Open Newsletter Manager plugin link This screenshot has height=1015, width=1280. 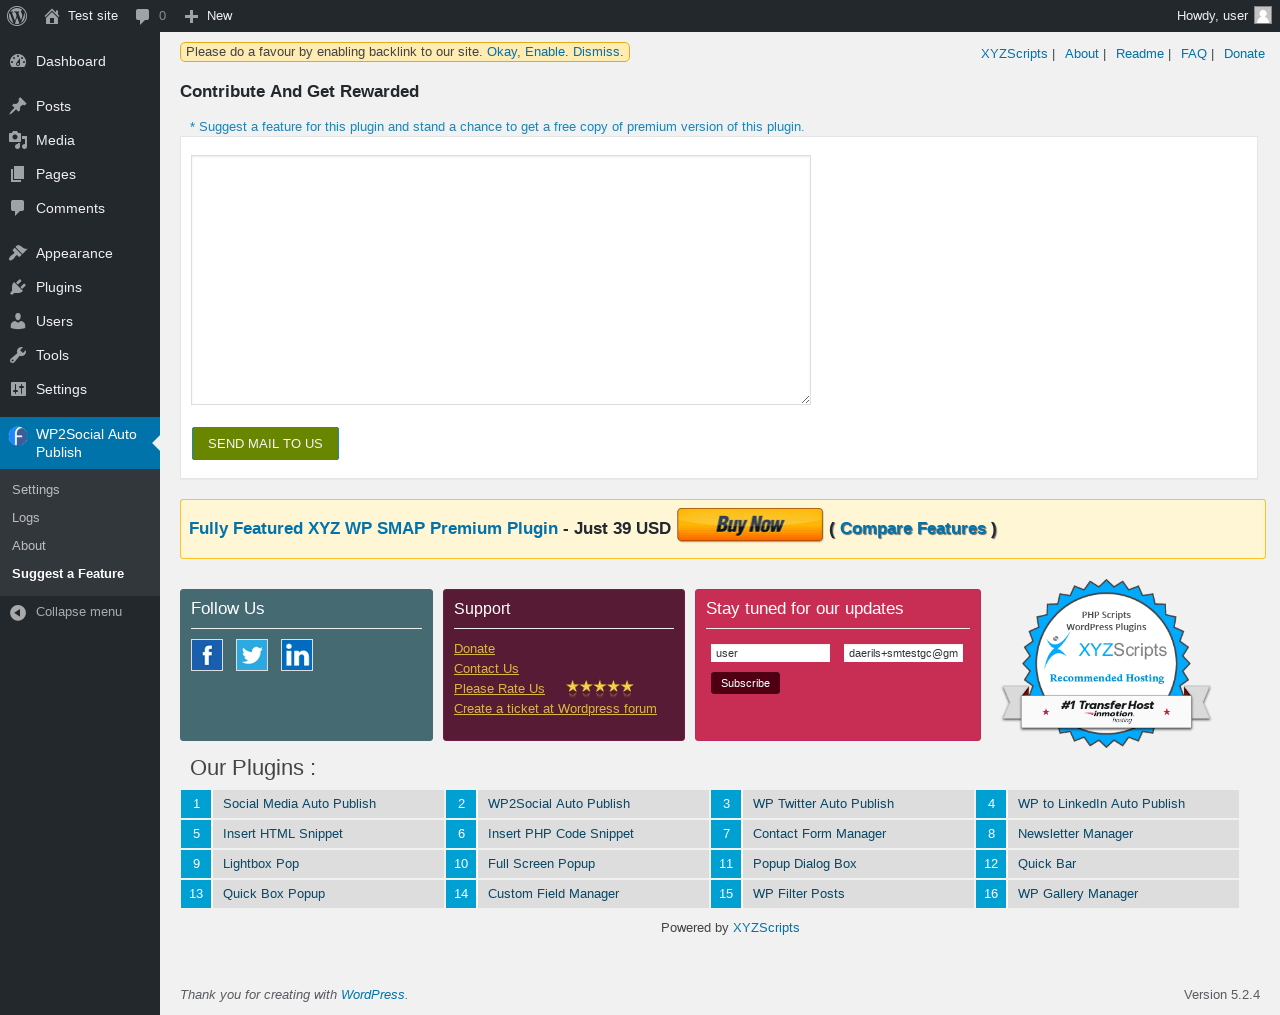(1075, 834)
